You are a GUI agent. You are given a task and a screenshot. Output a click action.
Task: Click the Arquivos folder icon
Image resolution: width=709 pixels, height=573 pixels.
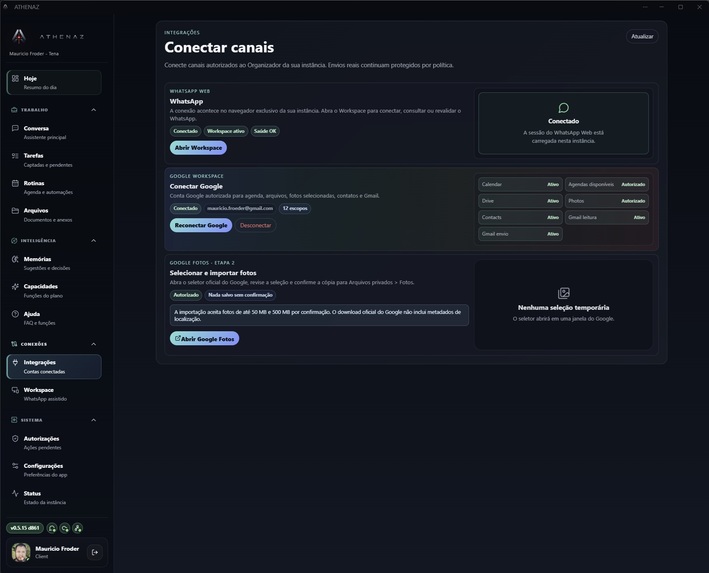[x=15, y=210]
